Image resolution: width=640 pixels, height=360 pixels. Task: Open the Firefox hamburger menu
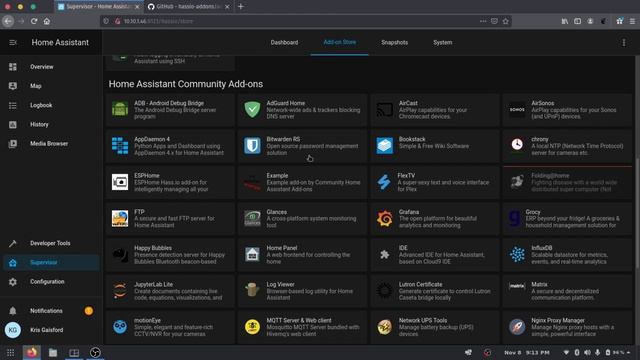pos(632,21)
